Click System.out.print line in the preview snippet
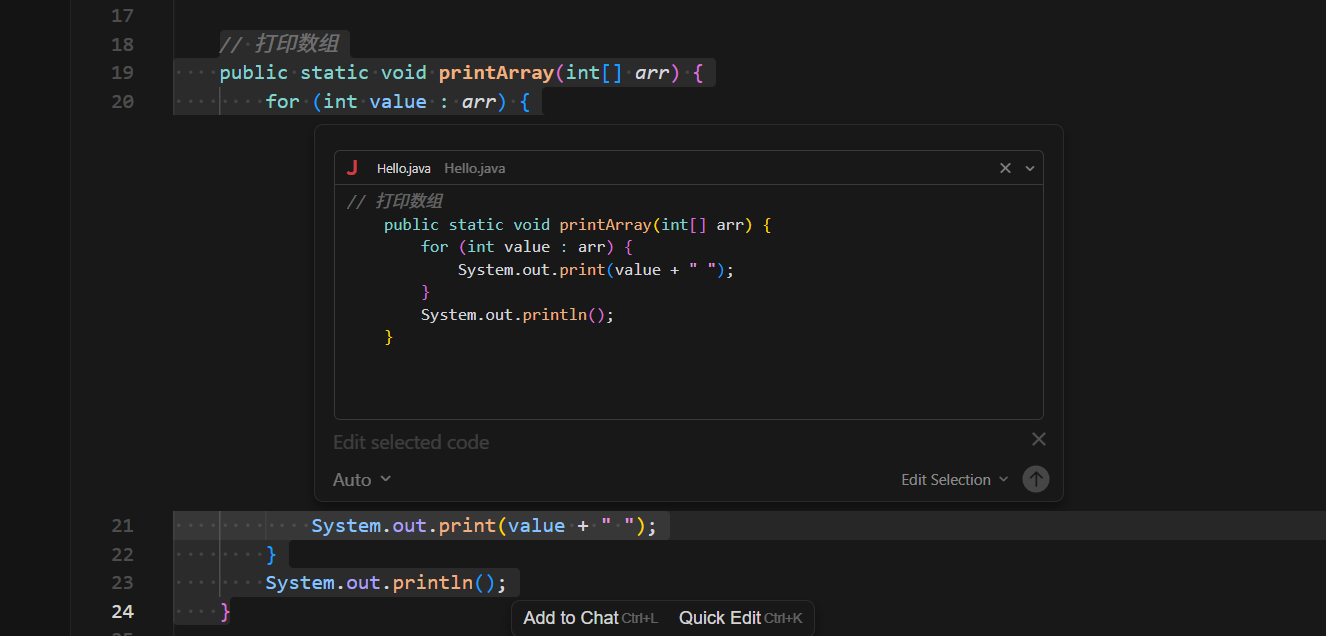1326x636 pixels. (x=595, y=270)
